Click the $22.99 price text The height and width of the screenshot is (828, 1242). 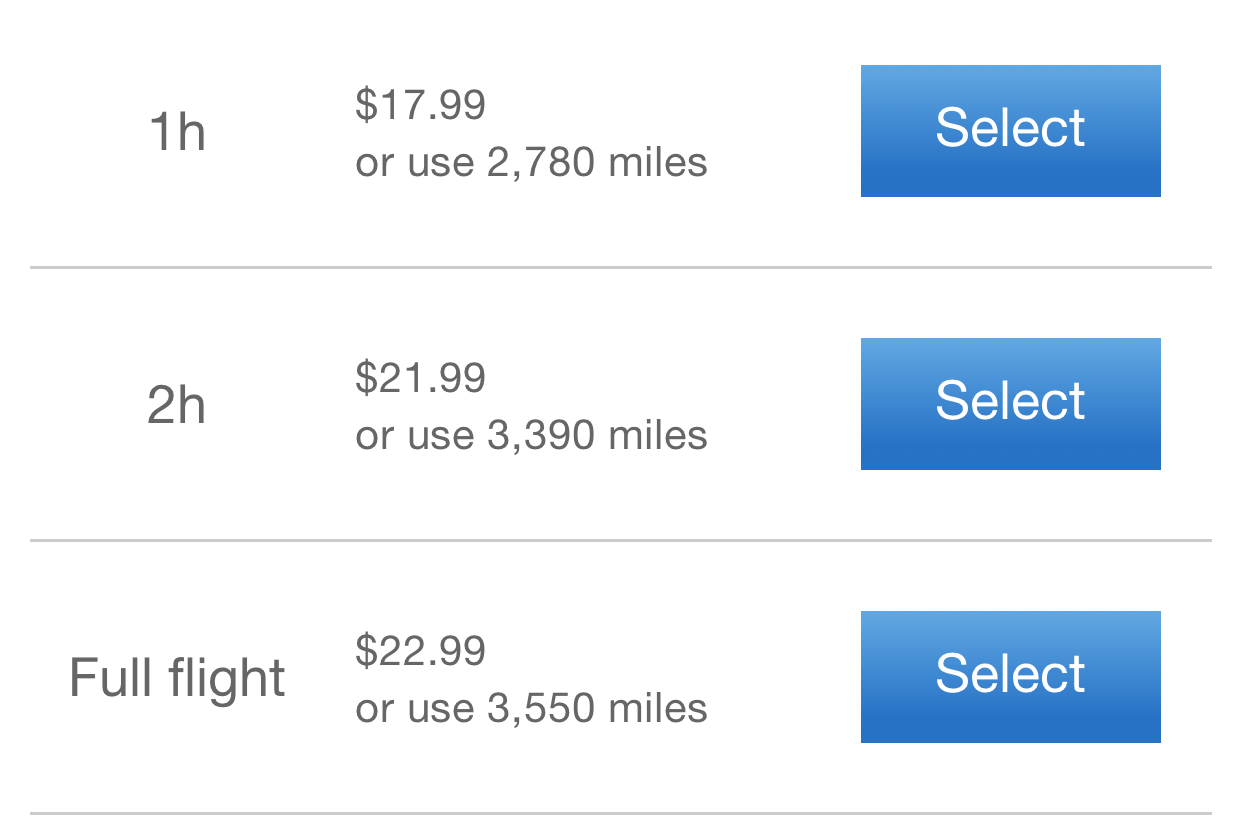click(420, 650)
